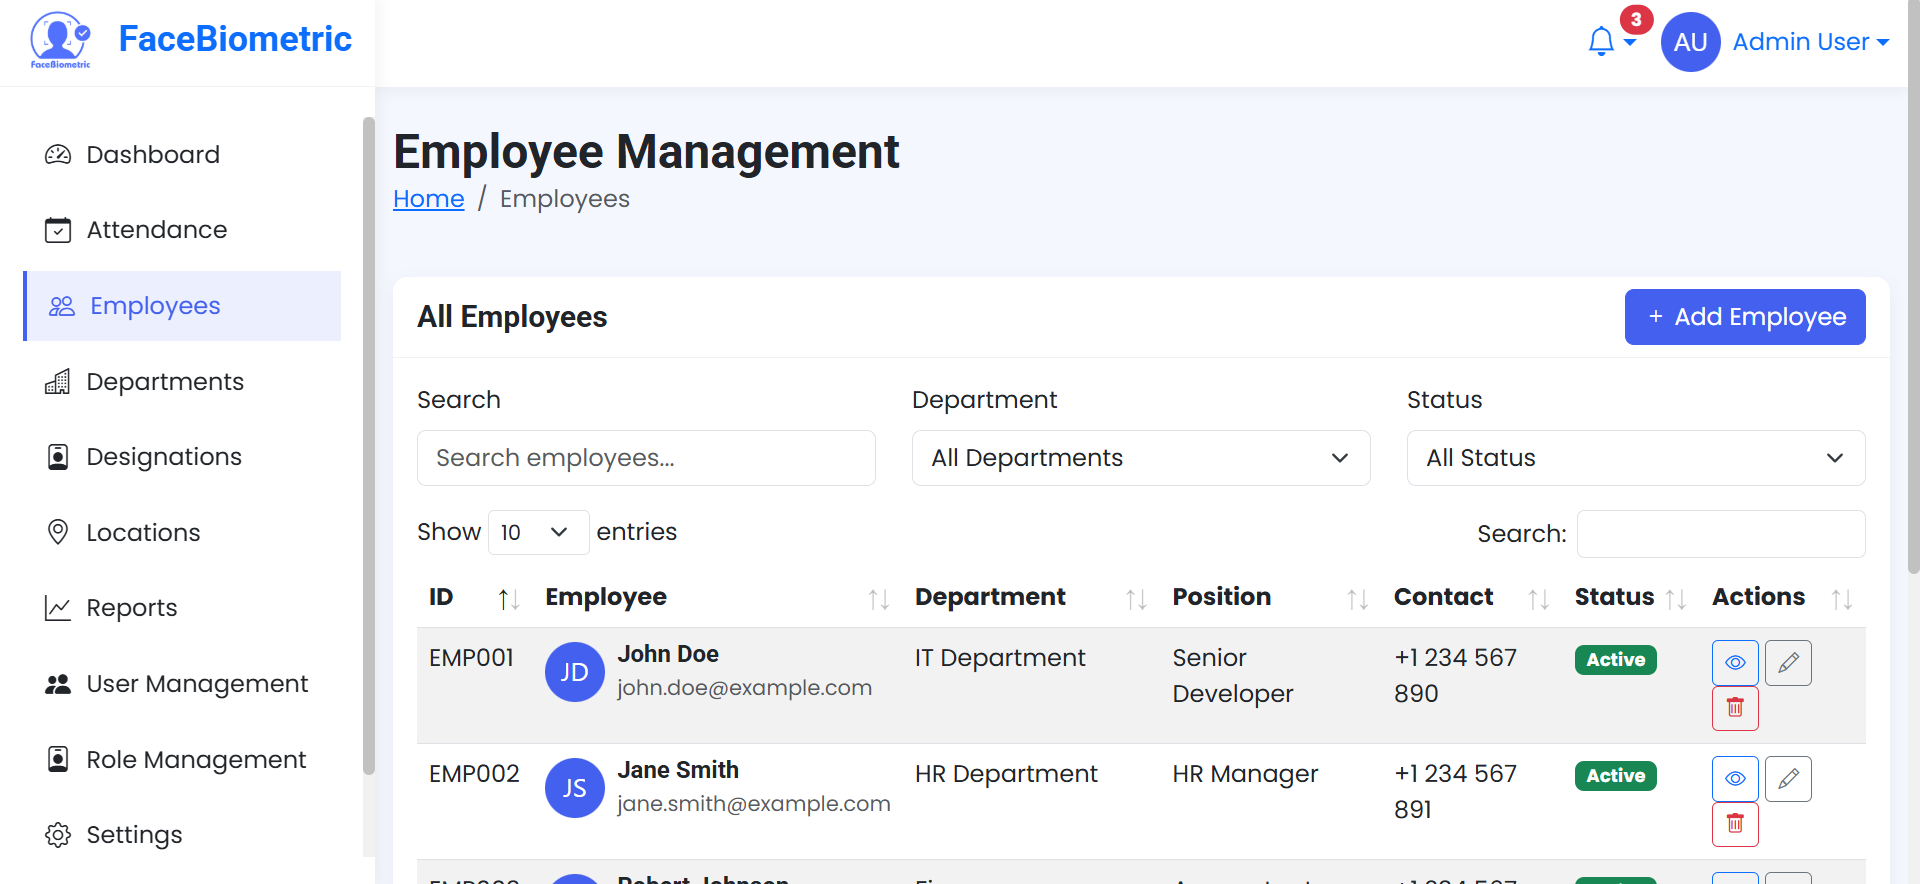
Task: View John Doe's details with eye icon
Action: click(x=1735, y=663)
